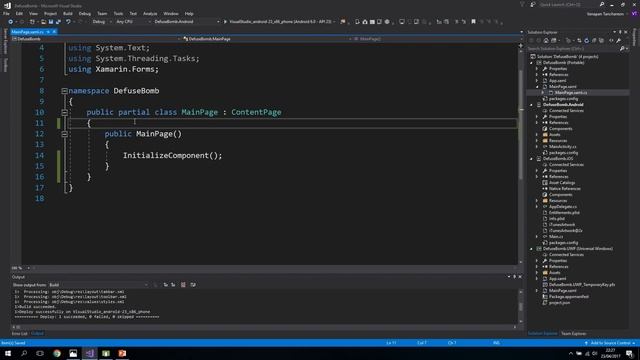Open the Windows Start menu
Screen dimensions: 640x360
(x=8, y=353)
